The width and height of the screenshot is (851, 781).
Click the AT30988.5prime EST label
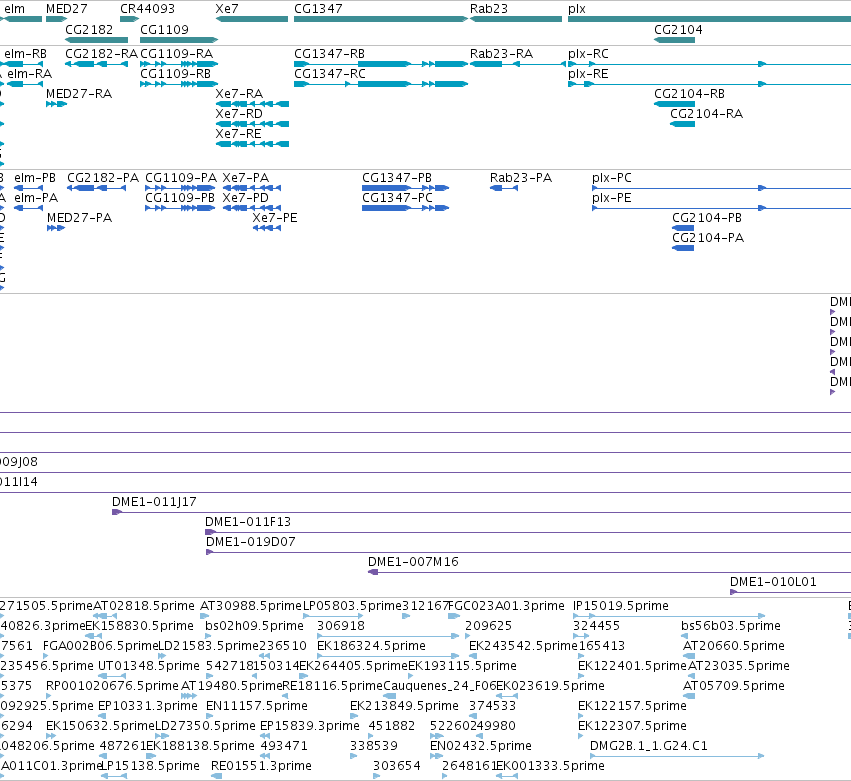250,606
